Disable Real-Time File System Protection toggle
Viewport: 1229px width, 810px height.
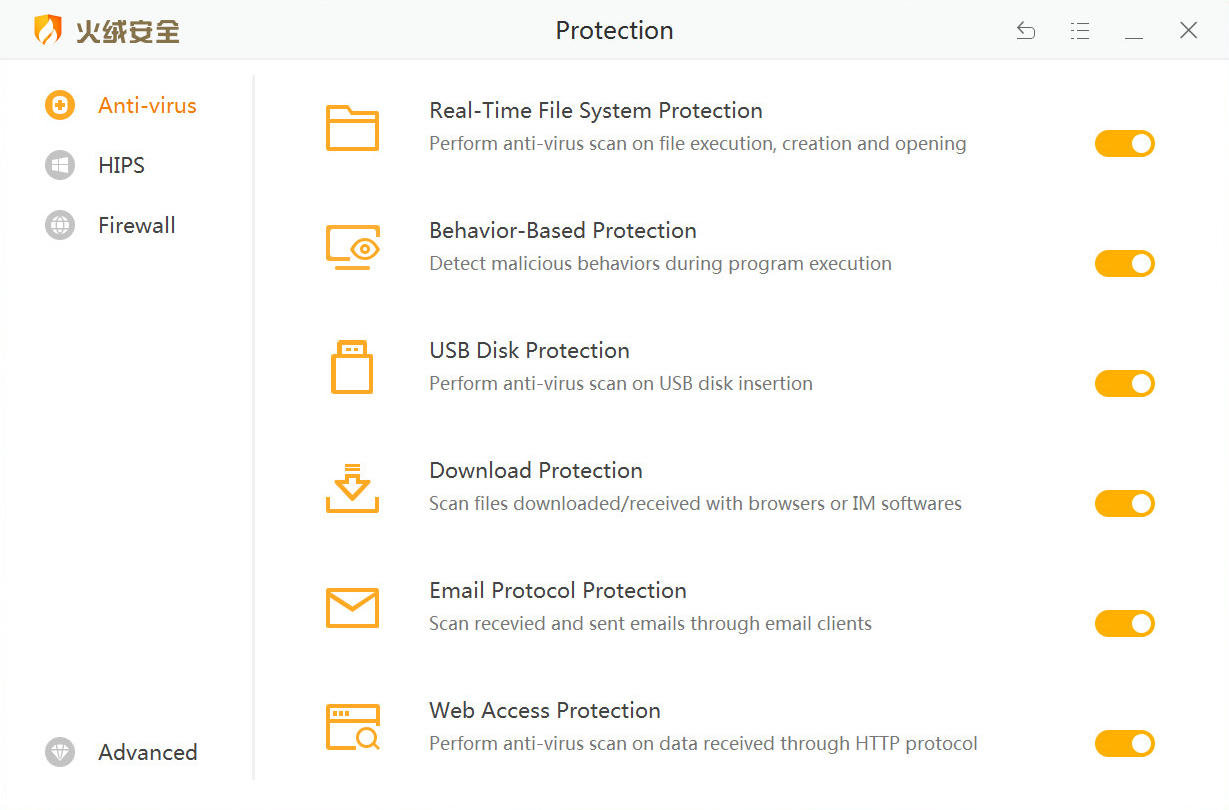1124,144
